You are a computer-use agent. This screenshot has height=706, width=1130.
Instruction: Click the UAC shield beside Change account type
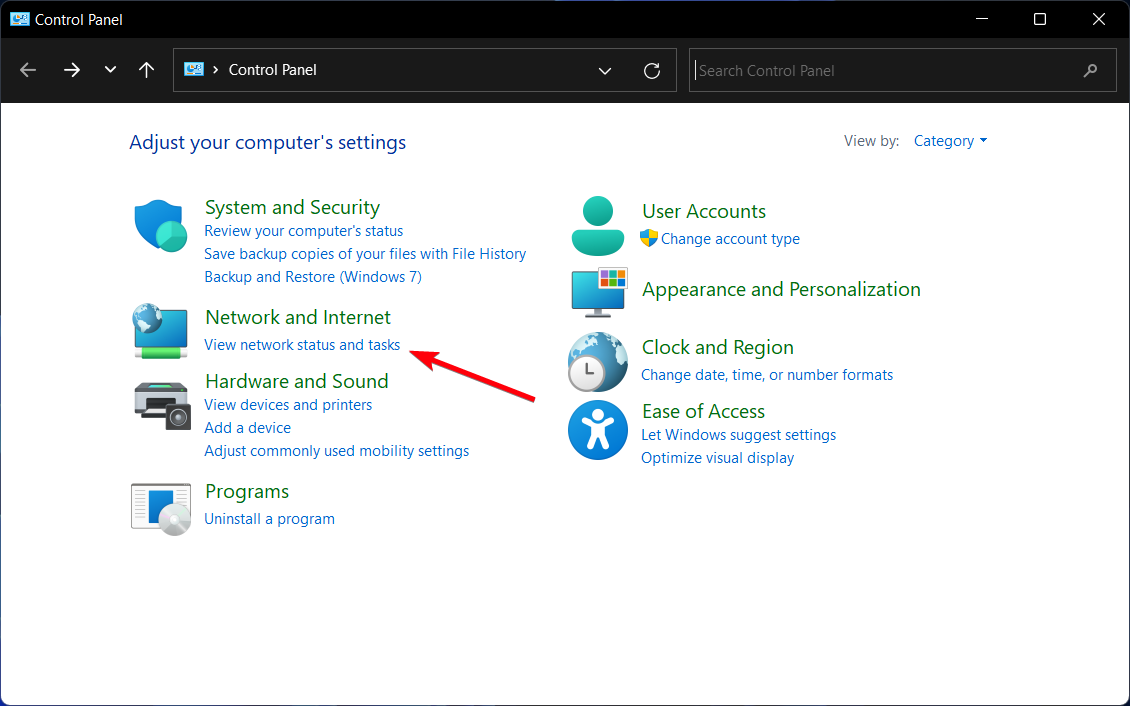coord(649,238)
